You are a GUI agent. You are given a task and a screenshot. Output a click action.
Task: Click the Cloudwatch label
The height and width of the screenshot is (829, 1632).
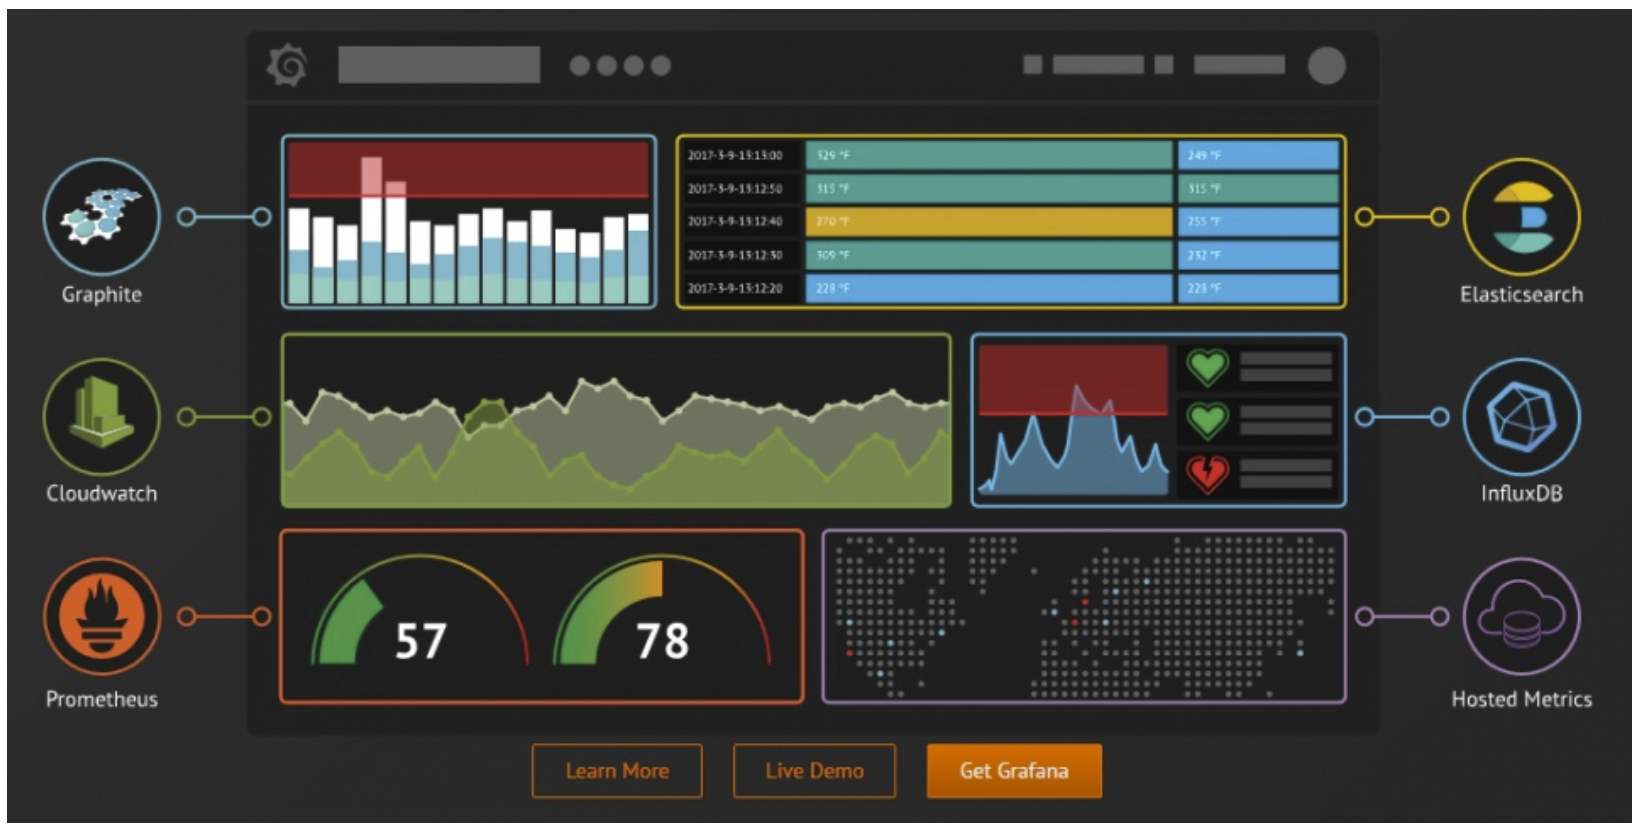click(x=102, y=493)
